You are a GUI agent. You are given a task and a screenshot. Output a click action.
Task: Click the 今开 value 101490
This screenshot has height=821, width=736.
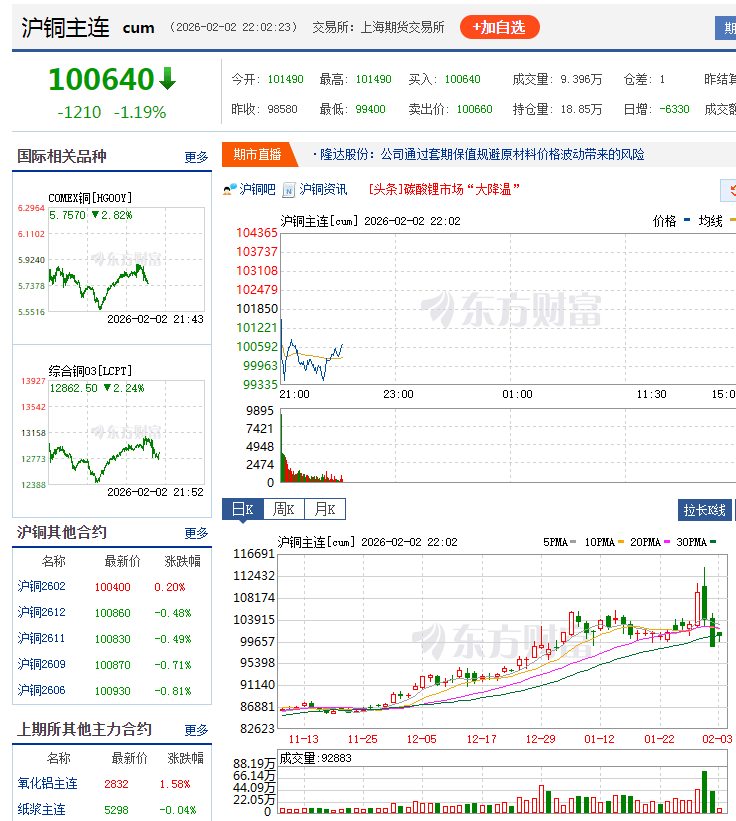click(285, 79)
